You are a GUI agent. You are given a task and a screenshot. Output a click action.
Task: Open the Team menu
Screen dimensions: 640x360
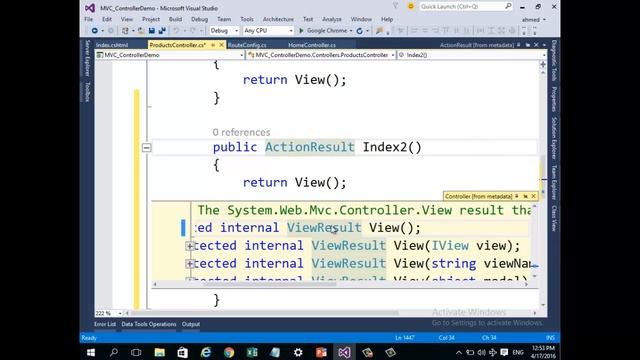click(224, 19)
